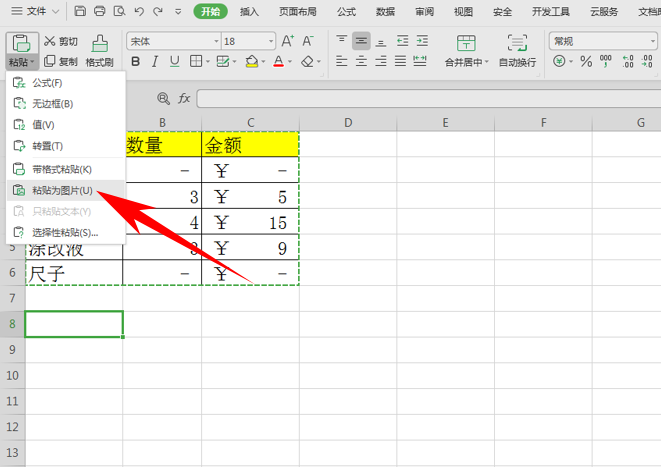Image resolution: width=661 pixels, height=471 pixels.
Task: Open font name box 宋体
Action: [x=173, y=41]
